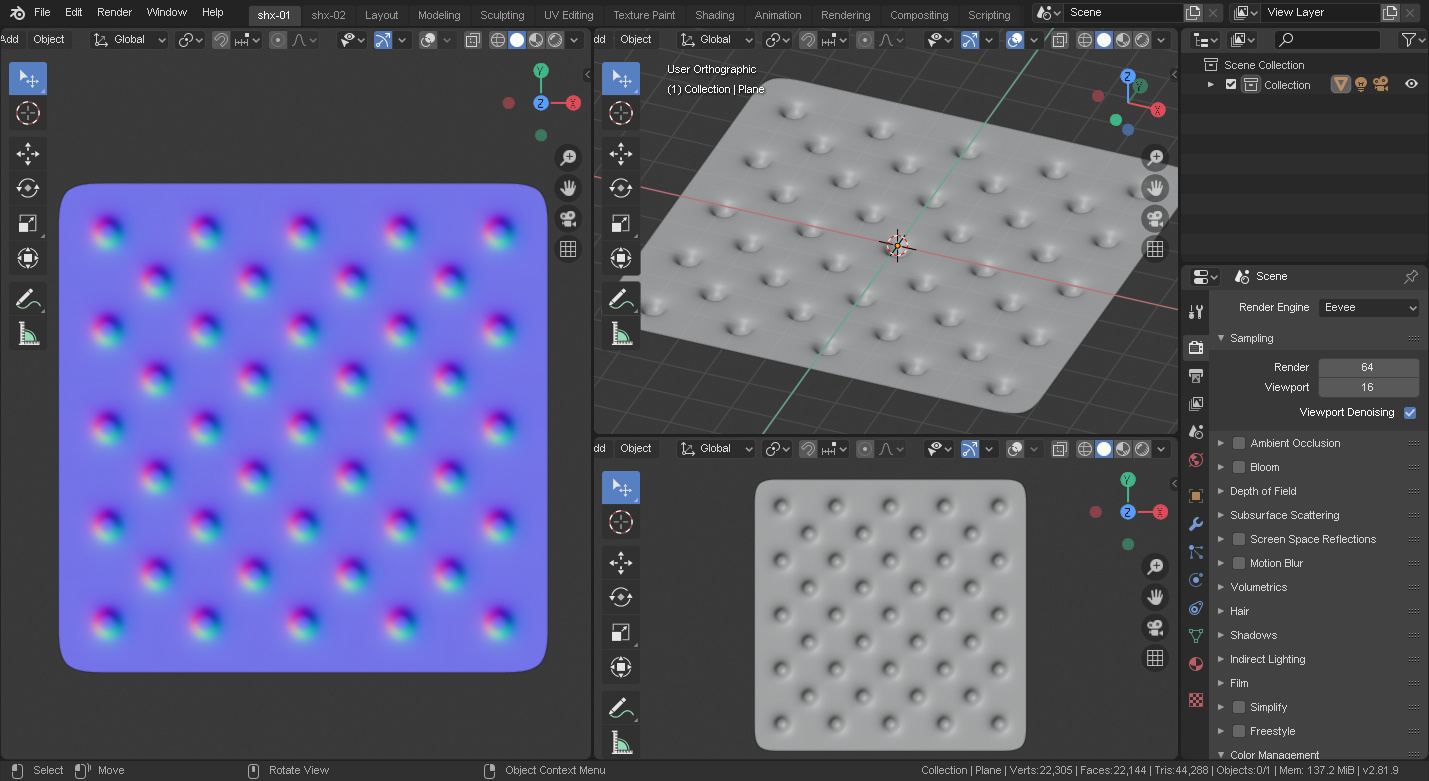Open the Global orientation dropdown in left viewport

[131, 40]
